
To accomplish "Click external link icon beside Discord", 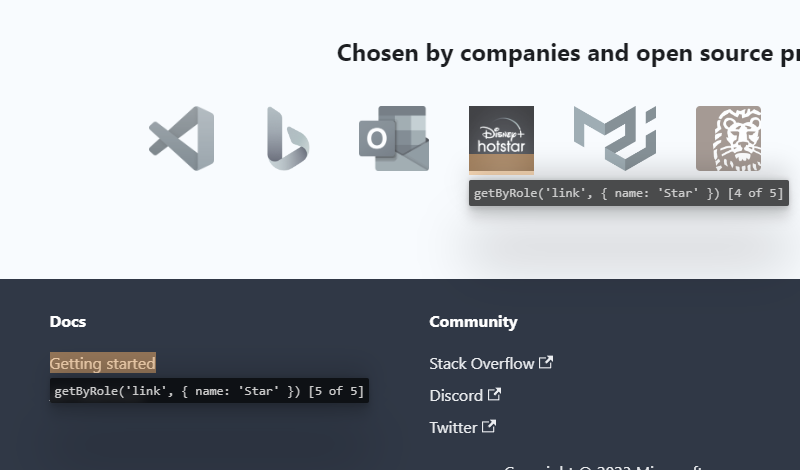I will (494, 394).
